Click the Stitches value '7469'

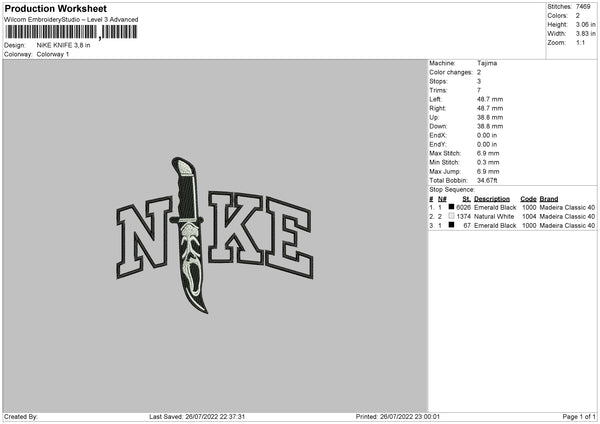click(x=583, y=7)
